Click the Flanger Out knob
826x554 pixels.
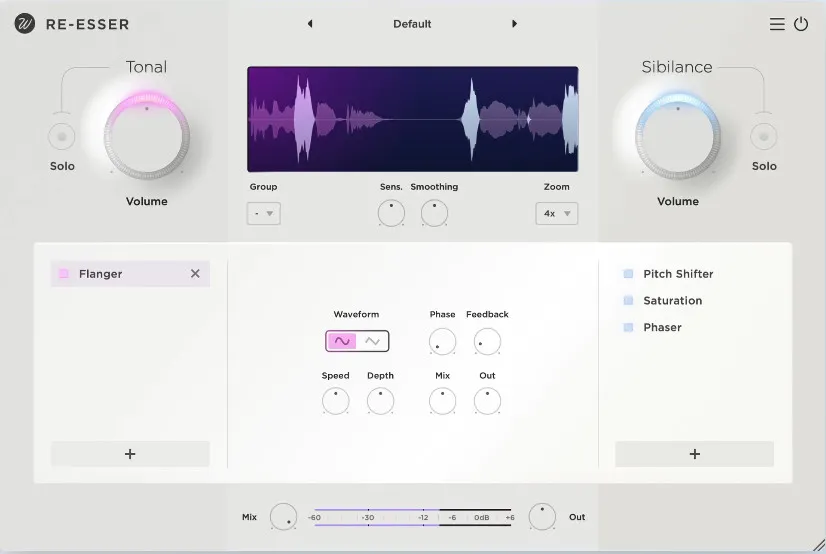[x=487, y=401]
